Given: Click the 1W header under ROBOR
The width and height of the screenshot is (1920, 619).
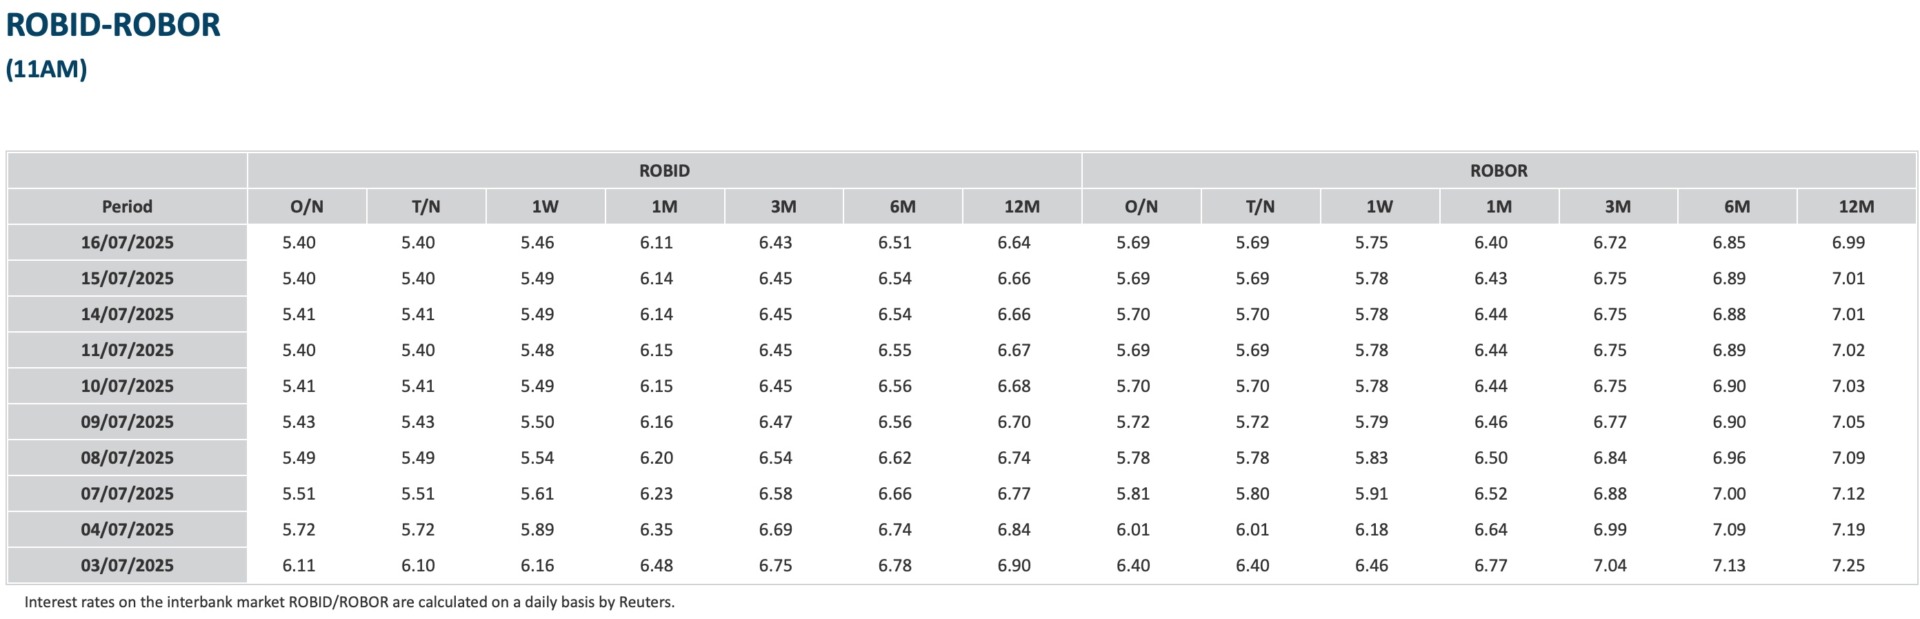Looking at the screenshot, I should click(x=1379, y=207).
